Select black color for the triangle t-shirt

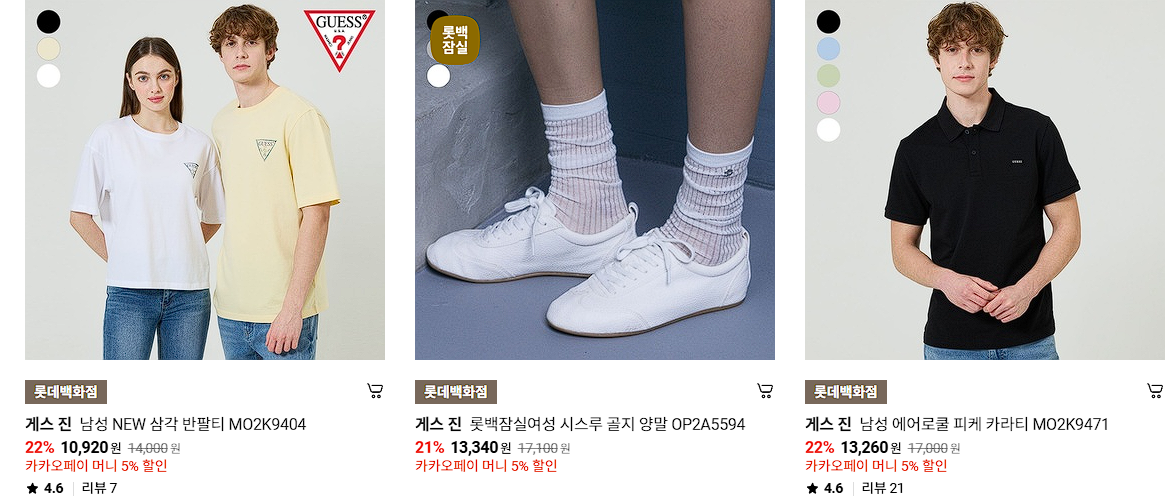[x=48, y=22]
